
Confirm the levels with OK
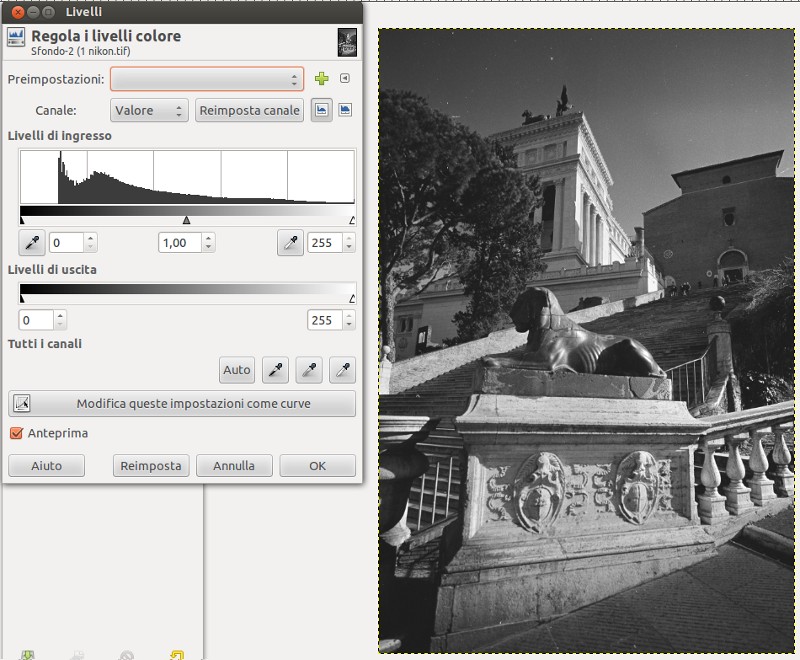(317, 465)
